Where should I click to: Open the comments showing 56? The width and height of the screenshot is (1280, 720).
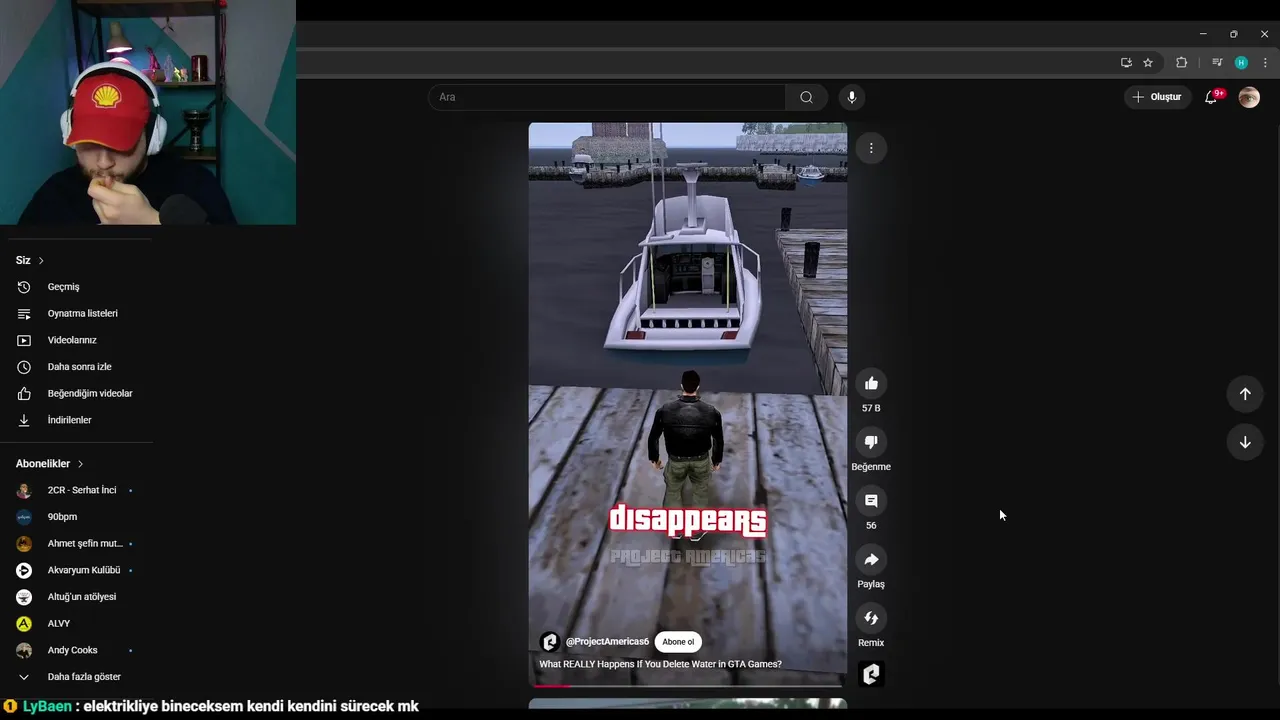[x=871, y=500]
